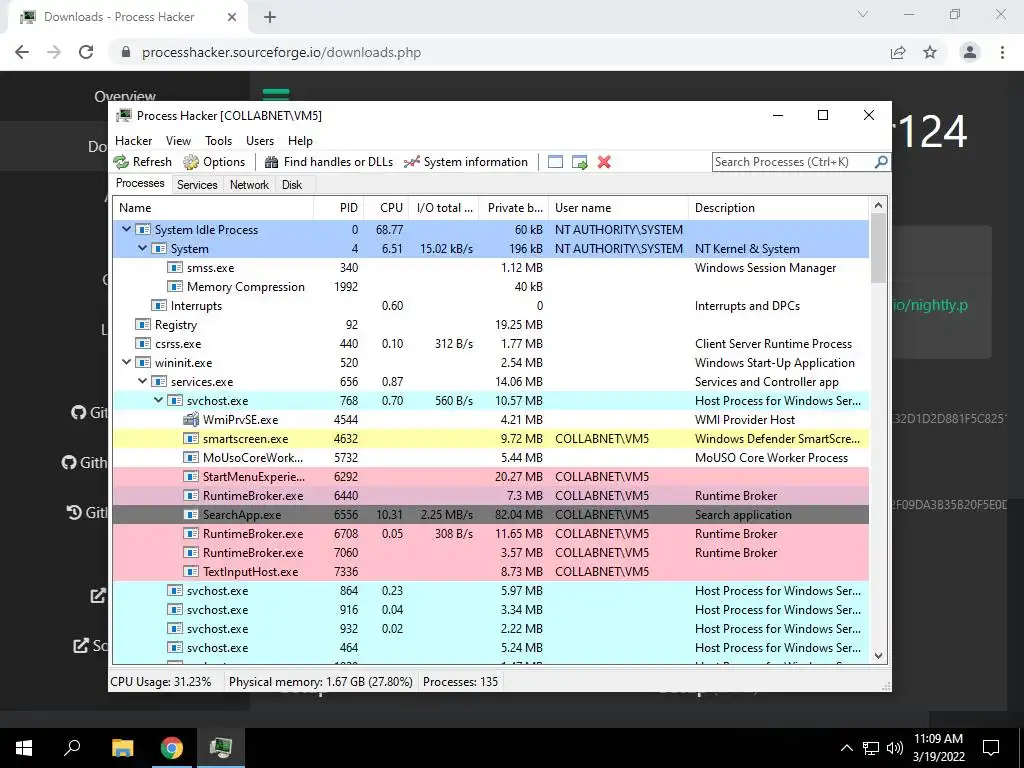Open the Users menu
Viewport: 1024px width, 768px height.
[260, 140]
